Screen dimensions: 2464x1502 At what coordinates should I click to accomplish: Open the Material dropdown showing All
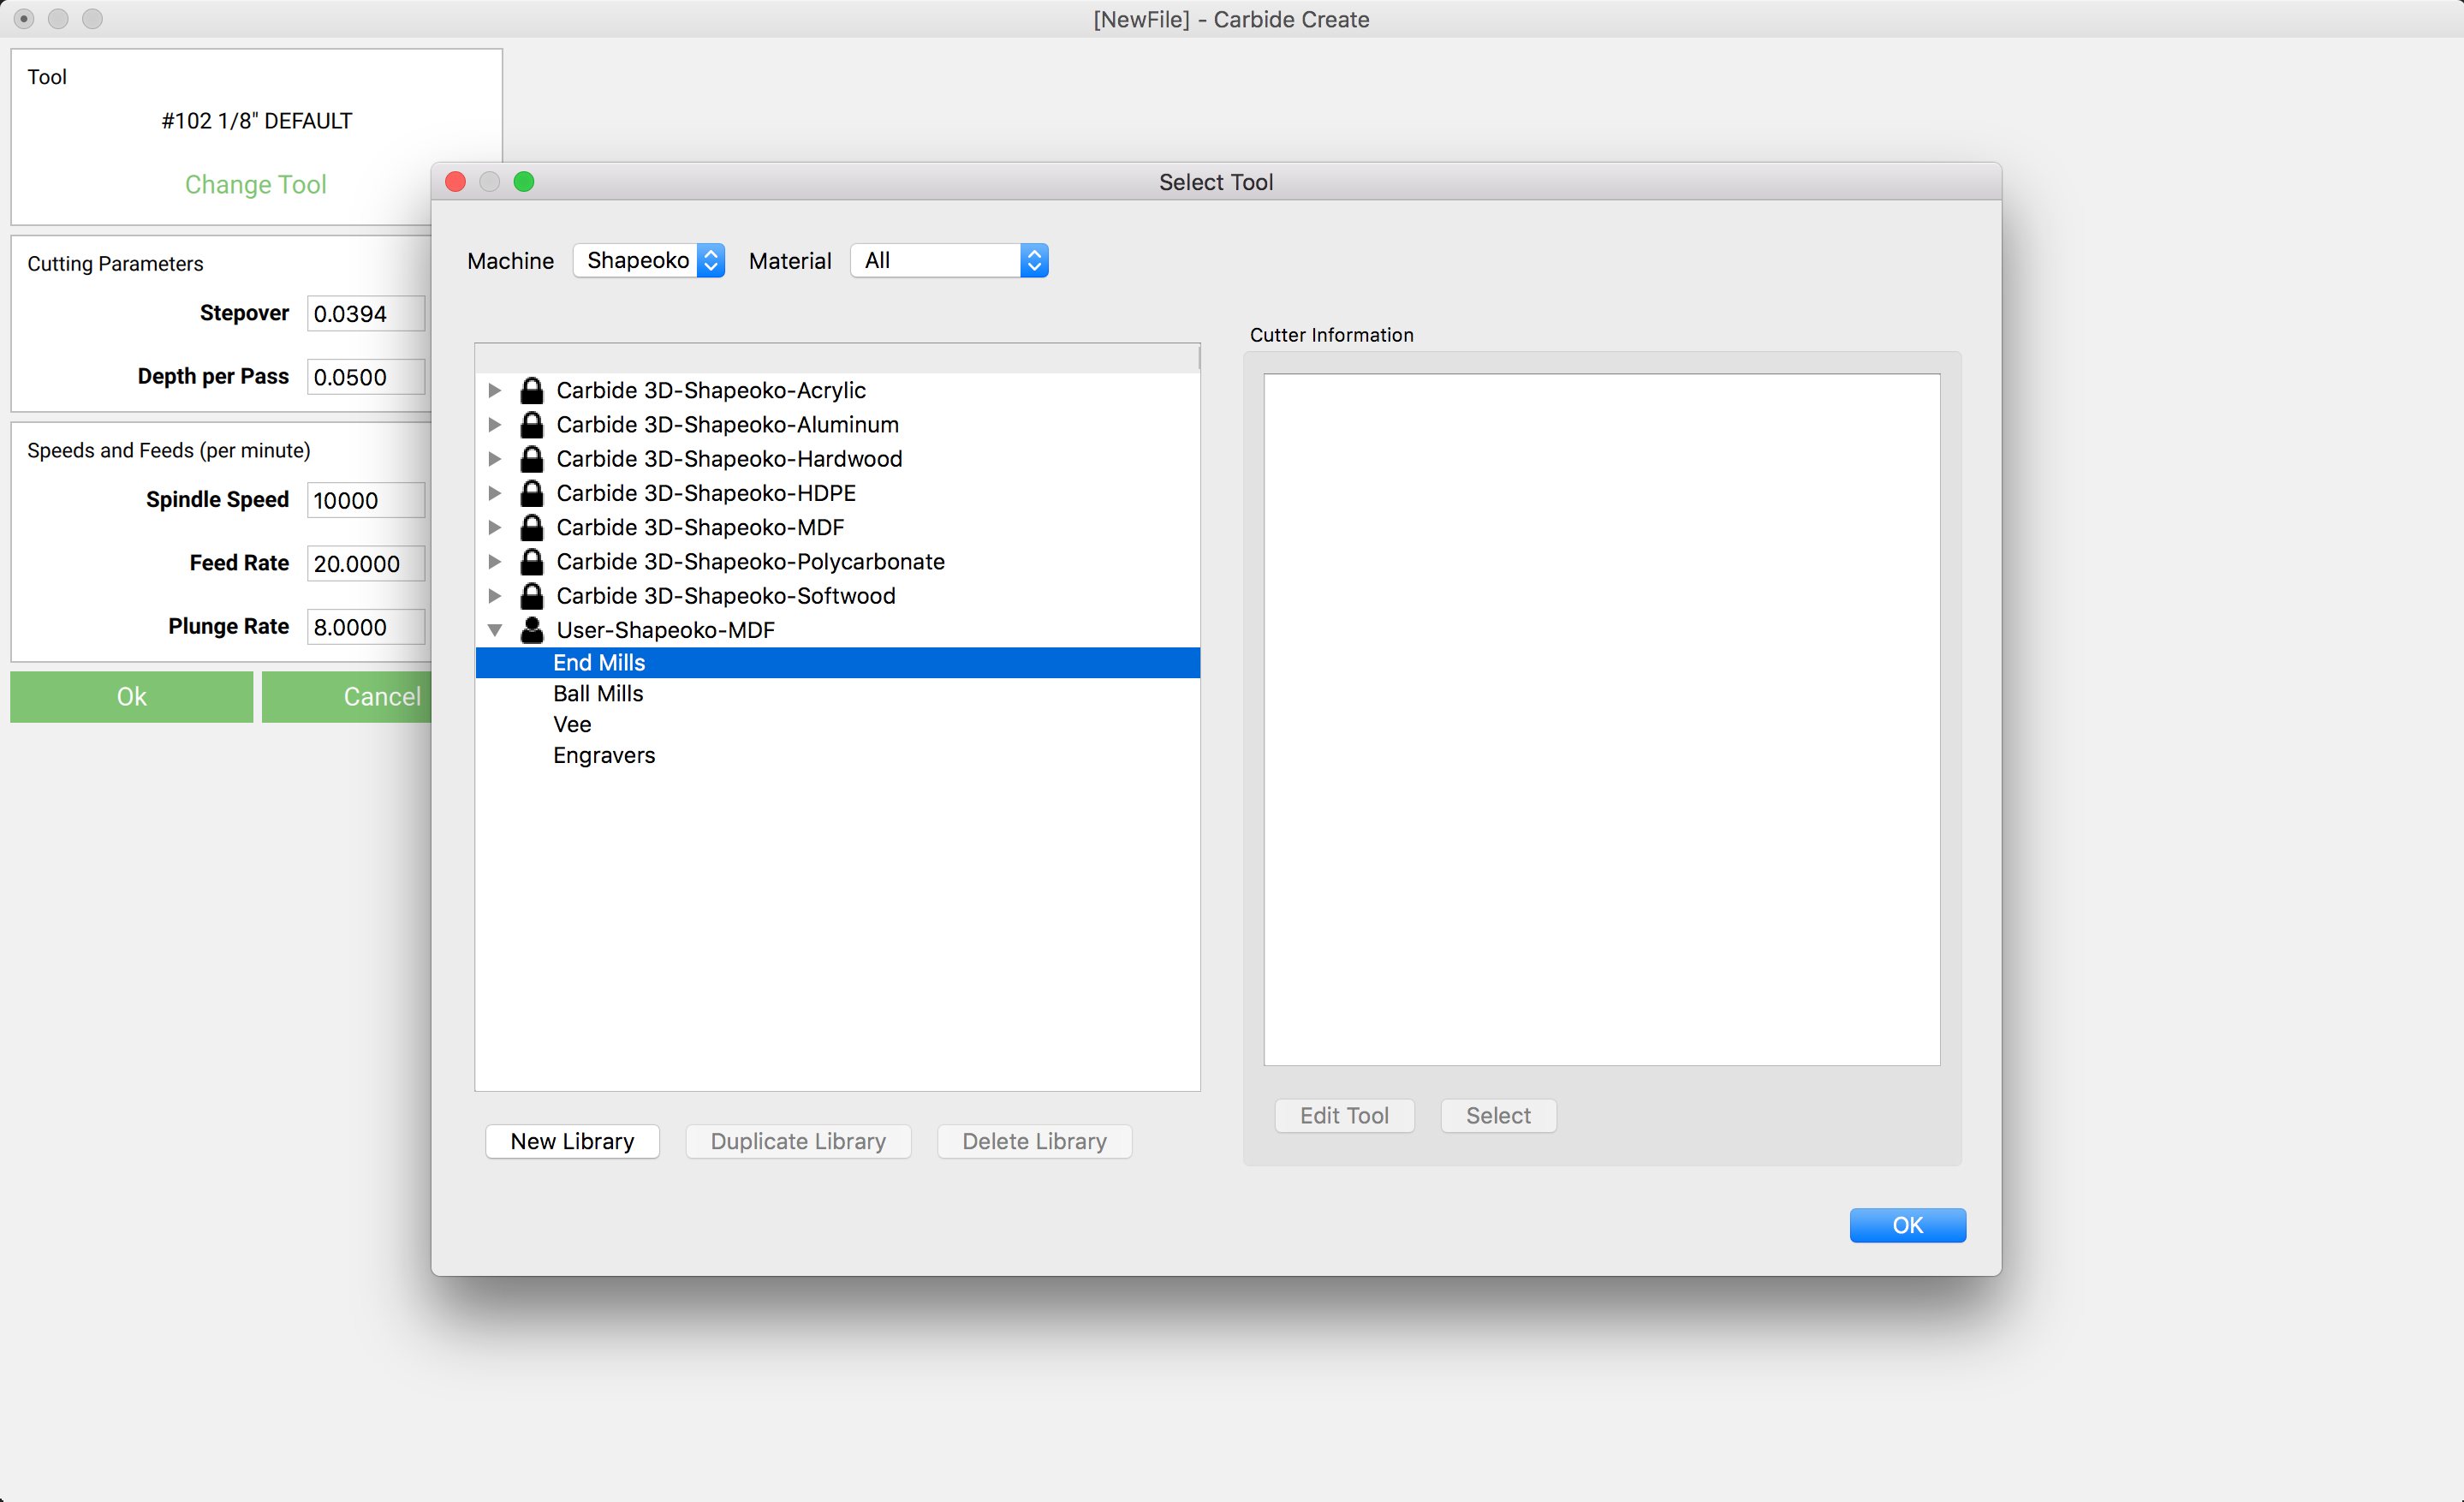click(x=949, y=260)
